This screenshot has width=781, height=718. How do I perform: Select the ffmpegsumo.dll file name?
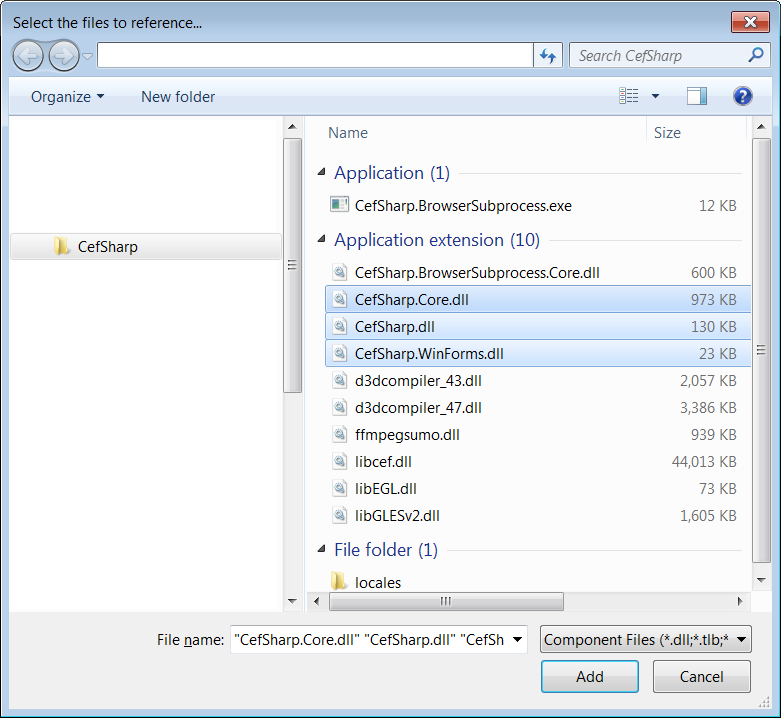coord(407,435)
